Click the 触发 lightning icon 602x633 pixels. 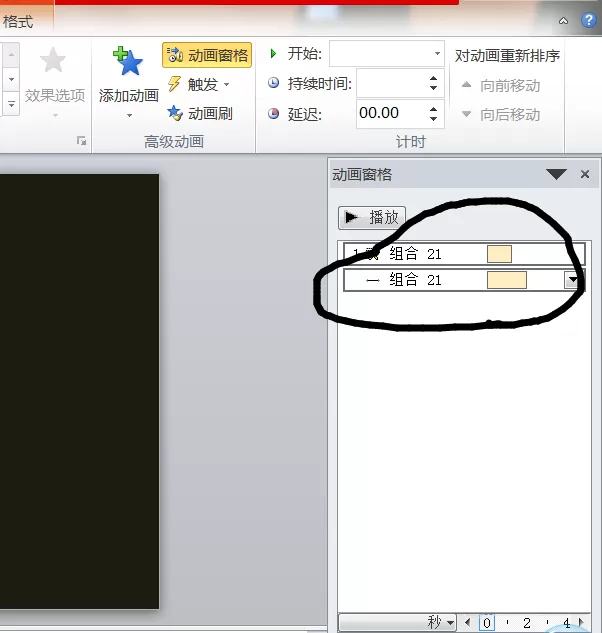[174, 84]
